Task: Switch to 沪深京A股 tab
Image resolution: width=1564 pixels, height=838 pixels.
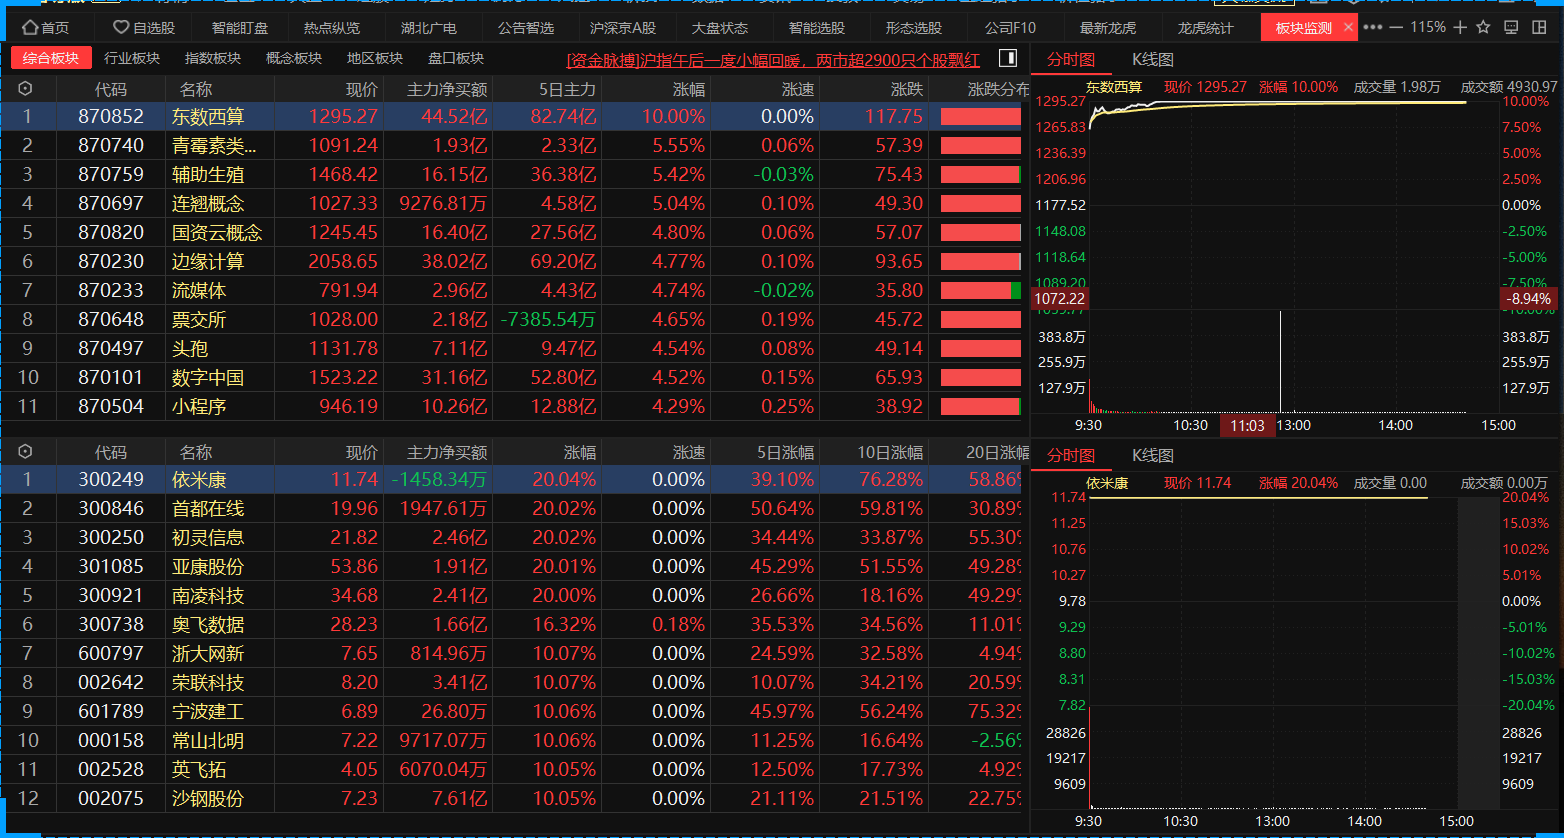Action: point(623,28)
